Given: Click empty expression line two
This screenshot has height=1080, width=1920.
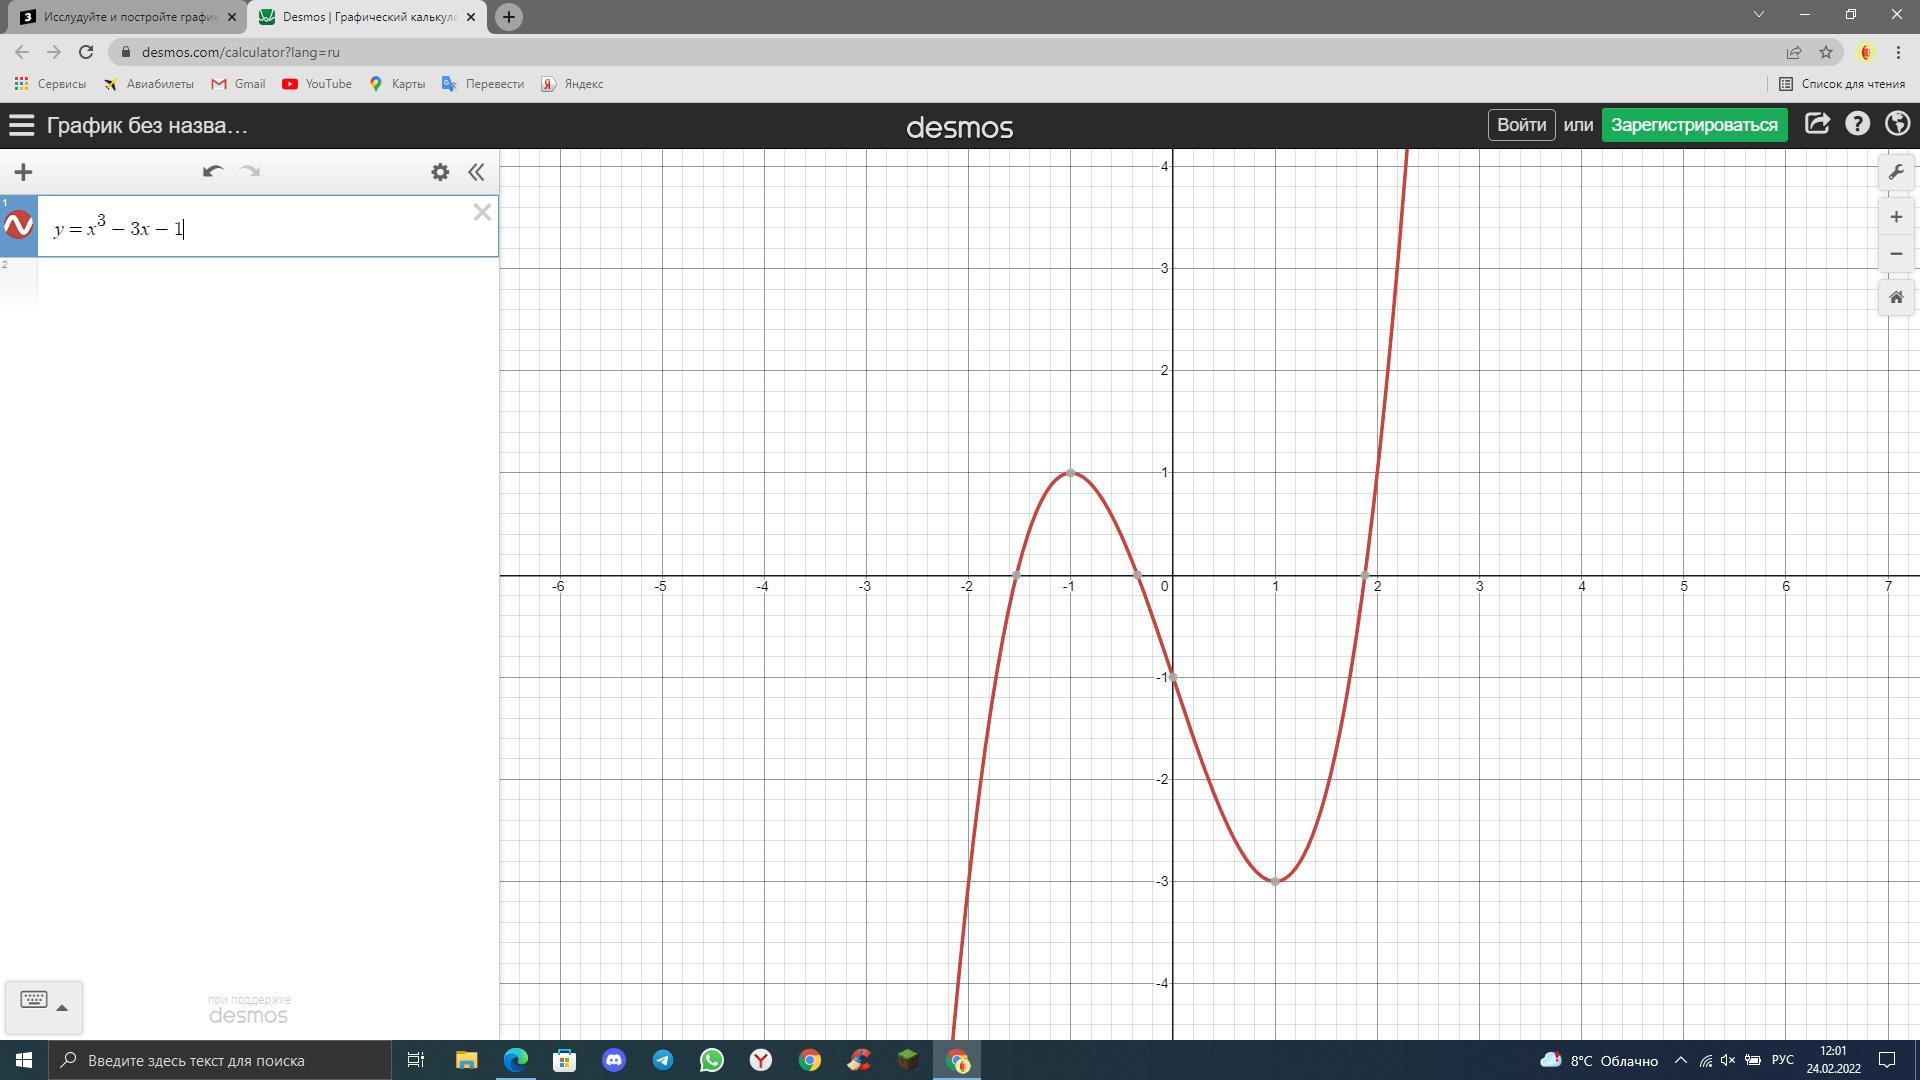Looking at the screenshot, I should 266,281.
